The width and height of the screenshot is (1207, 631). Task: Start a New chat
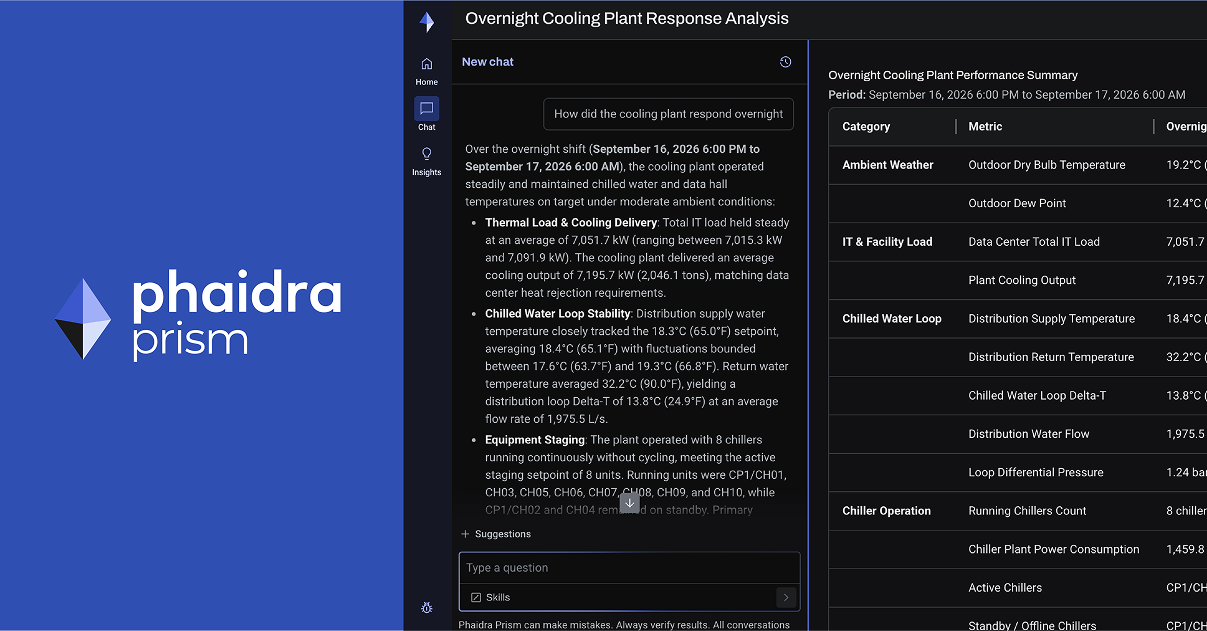(488, 62)
